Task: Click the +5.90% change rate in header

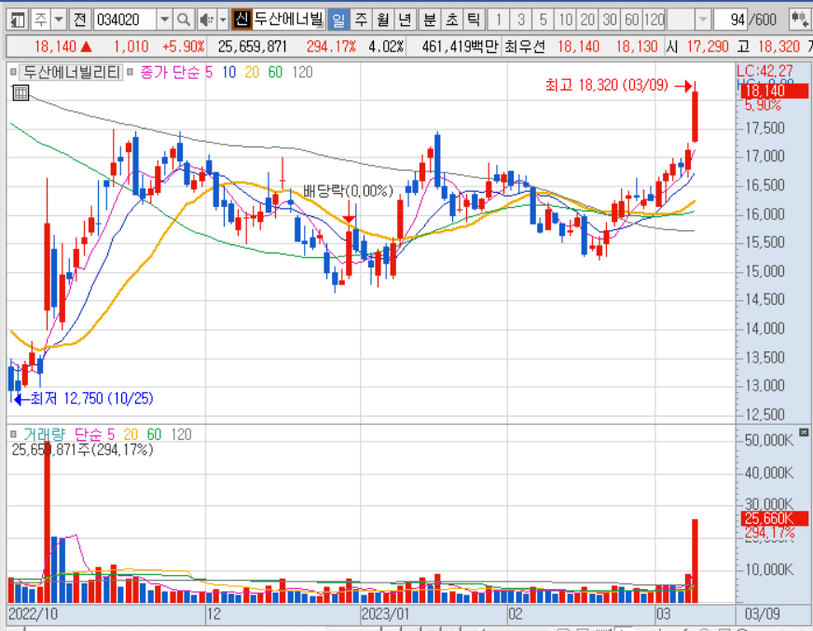Action: point(183,47)
